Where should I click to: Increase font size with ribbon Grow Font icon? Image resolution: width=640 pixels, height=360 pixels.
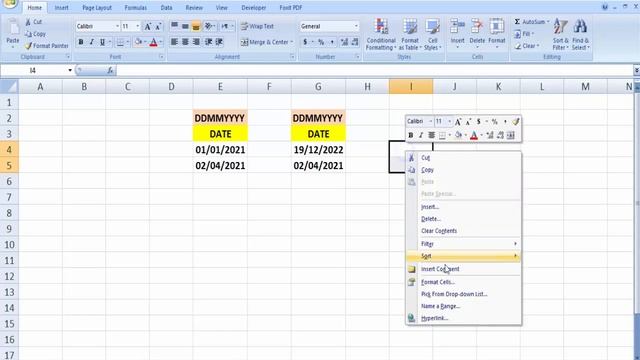(x=147, y=27)
